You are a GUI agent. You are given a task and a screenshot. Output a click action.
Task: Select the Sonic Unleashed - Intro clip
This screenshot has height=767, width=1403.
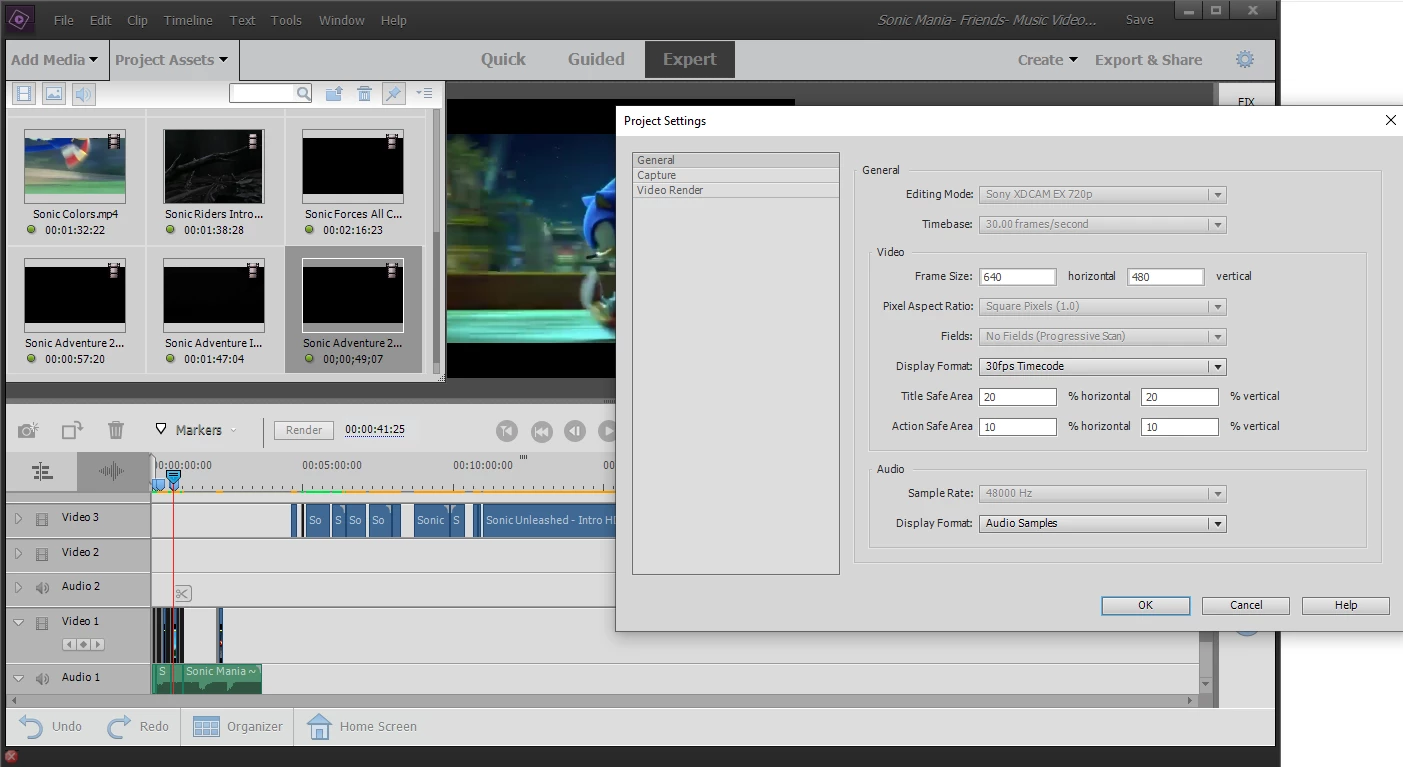pos(549,520)
